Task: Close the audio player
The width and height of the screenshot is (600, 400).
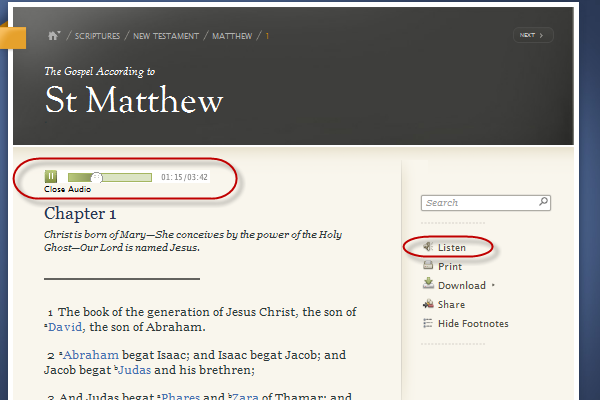Action: (x=67, y=189)
